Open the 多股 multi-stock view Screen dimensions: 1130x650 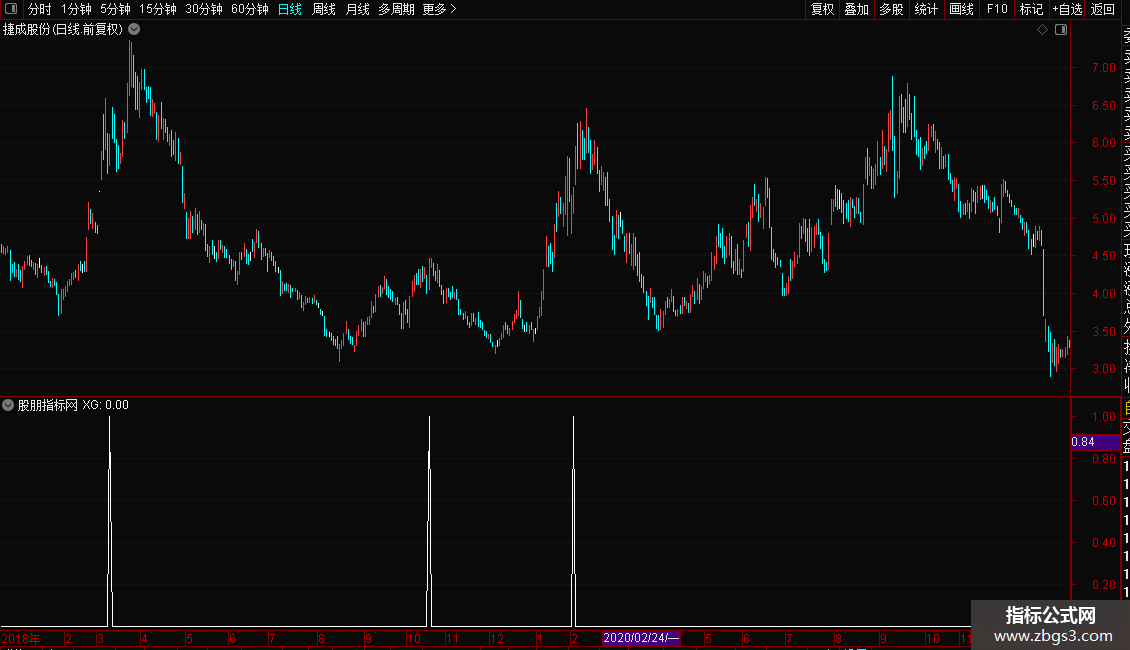[x=891, y=9]
